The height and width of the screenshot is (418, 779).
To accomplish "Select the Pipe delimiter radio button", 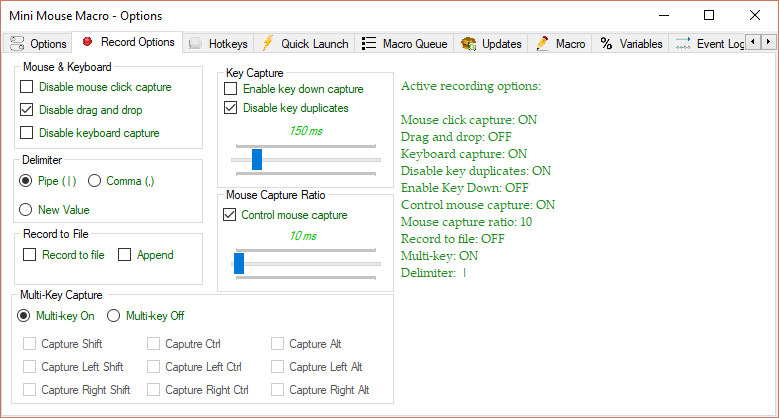I will pyautogui.click(x=25, y=181).
